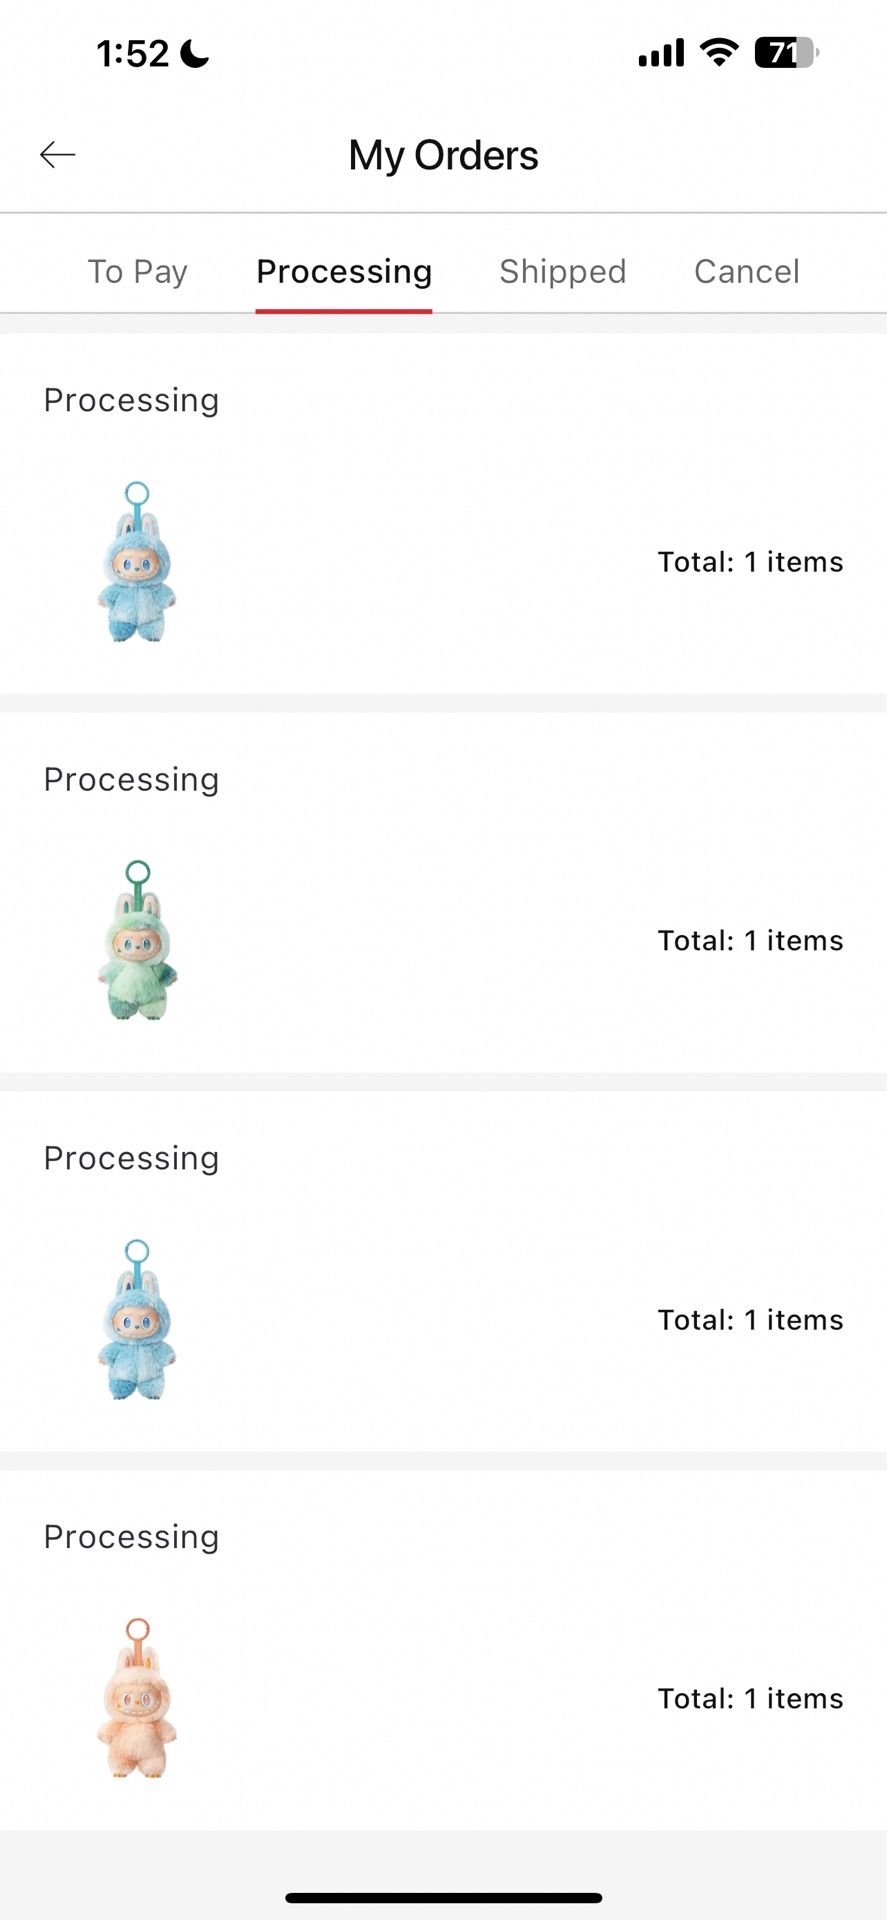887x1920 pixels.
Task: Tap the second blue plush thumbnail
Action: (137, 1319)
